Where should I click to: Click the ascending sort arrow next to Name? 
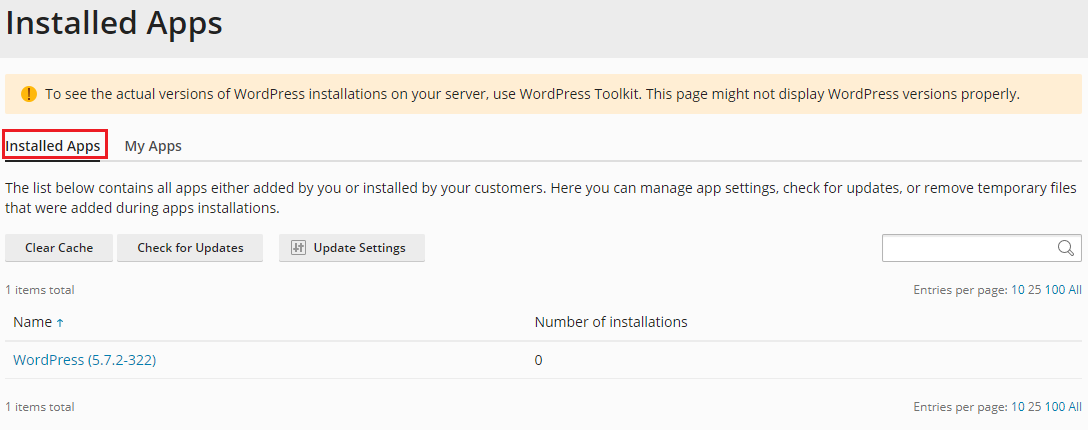coord(60,322)
